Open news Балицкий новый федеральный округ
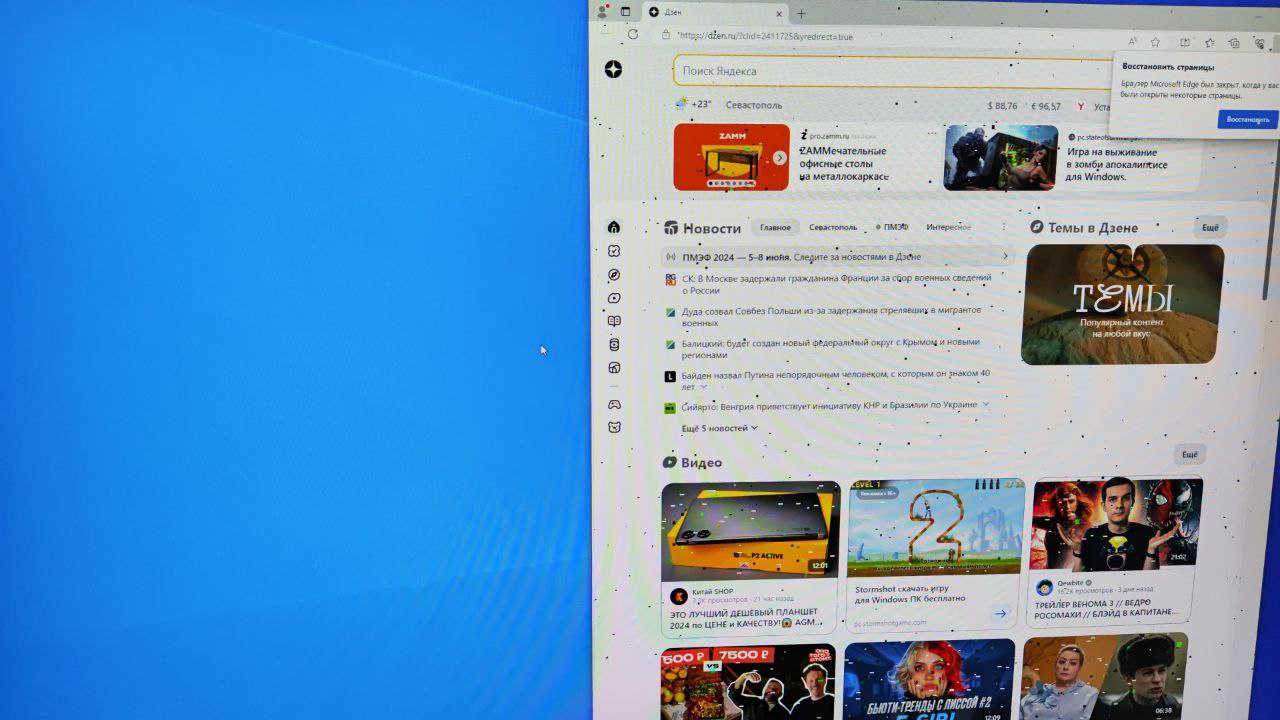The height and width of the screenshot is (720, 1280). pyautogui.click(x=830, y=348)
